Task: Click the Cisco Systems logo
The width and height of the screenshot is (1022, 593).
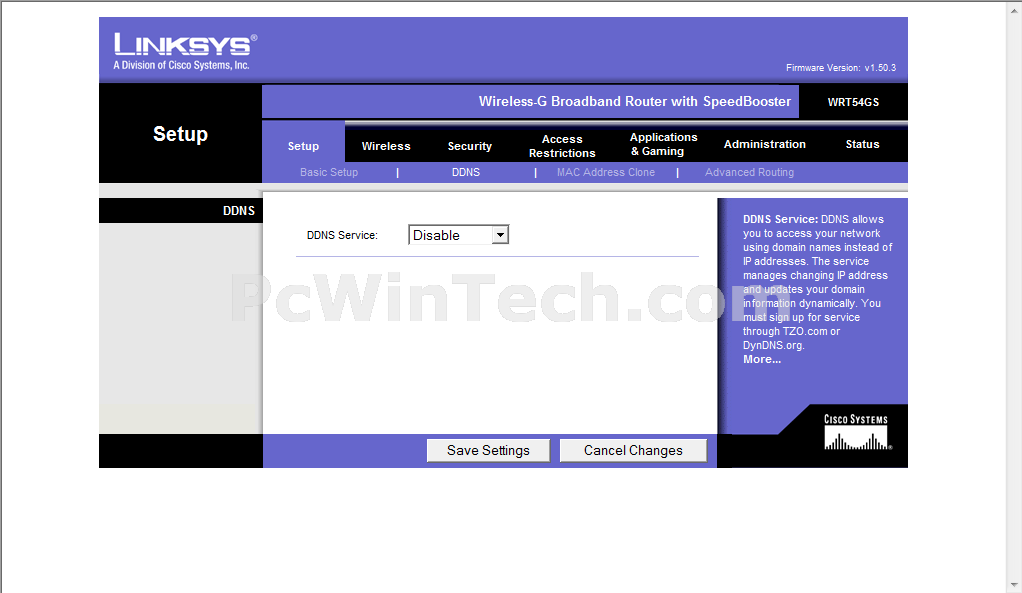Action: pos(856,431)
